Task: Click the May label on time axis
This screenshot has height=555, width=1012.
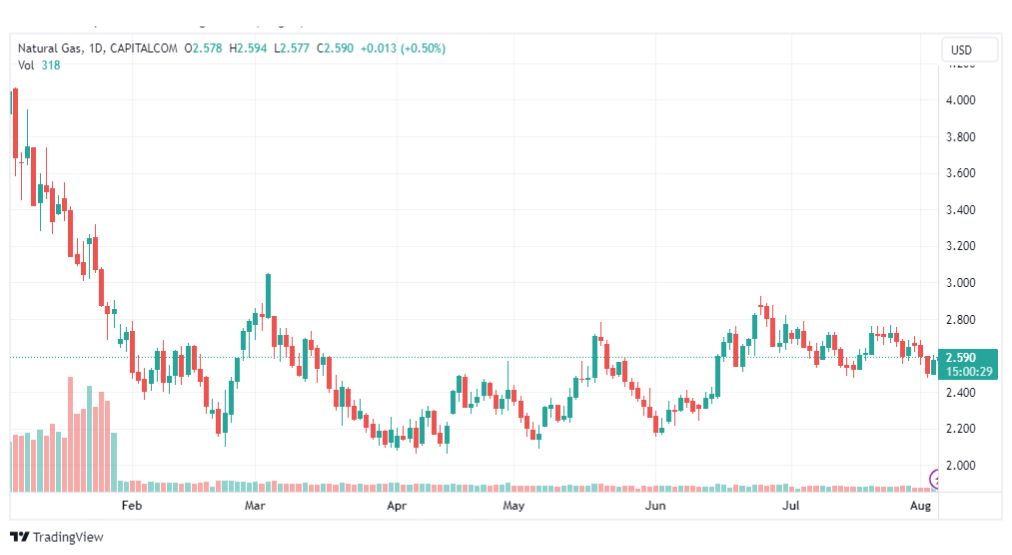Action: click(514, 505)
